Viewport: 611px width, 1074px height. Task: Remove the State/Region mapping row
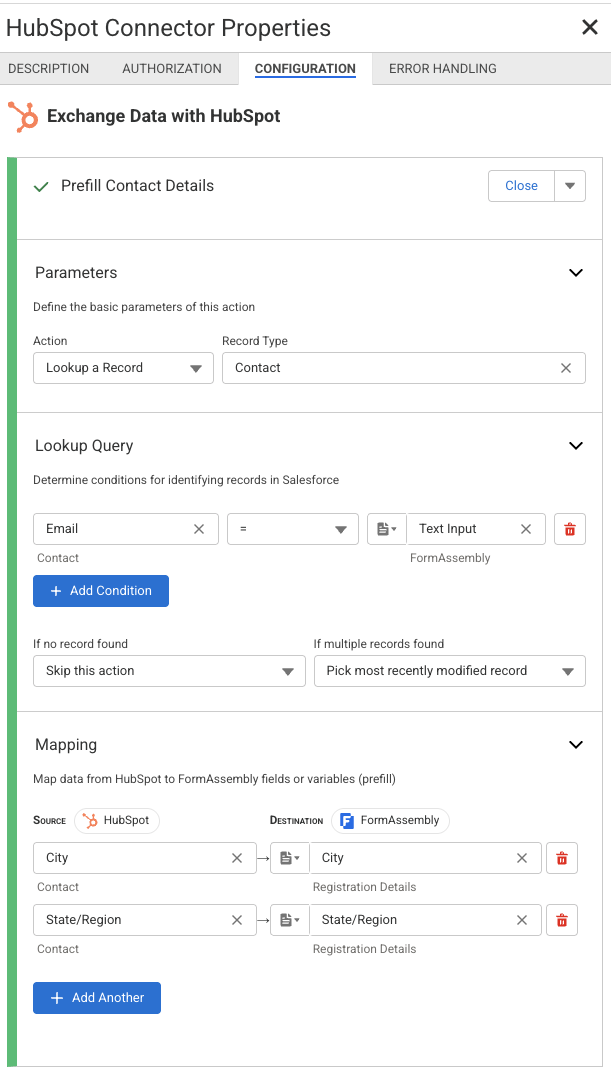pyautogui.click(x=562, y=920)
